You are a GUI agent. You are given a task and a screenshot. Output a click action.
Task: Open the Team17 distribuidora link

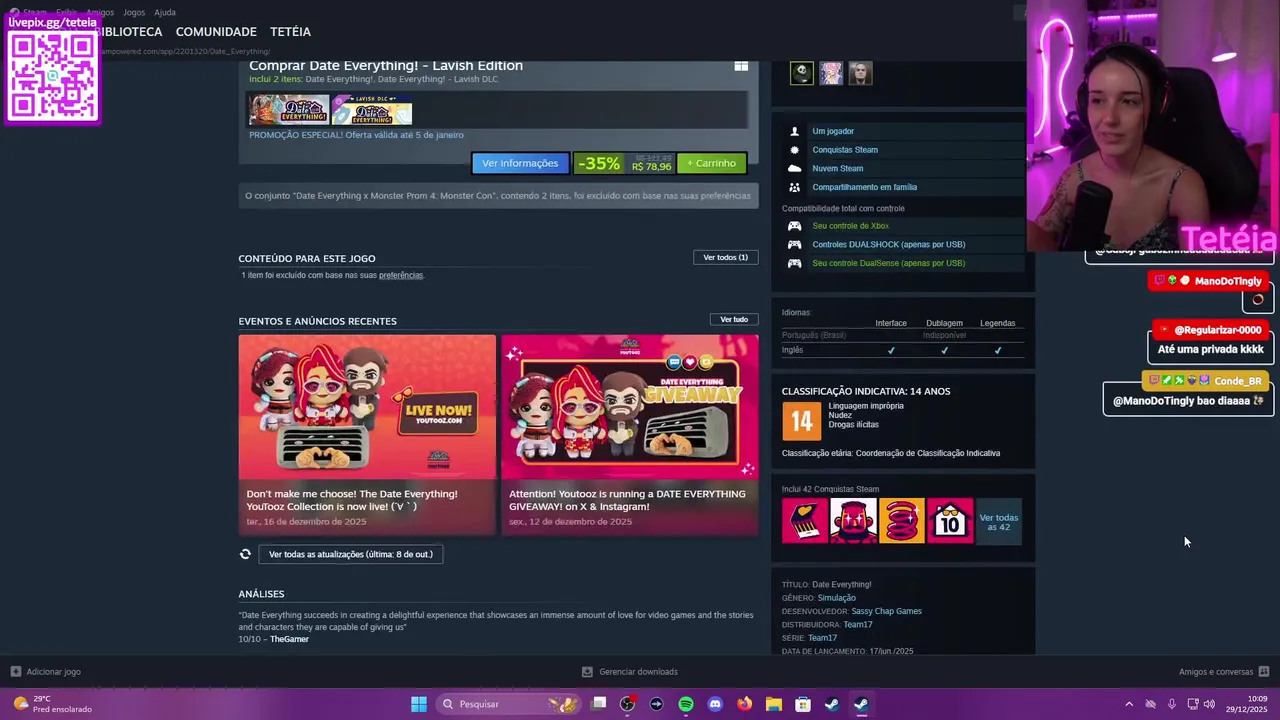(858, 624)
